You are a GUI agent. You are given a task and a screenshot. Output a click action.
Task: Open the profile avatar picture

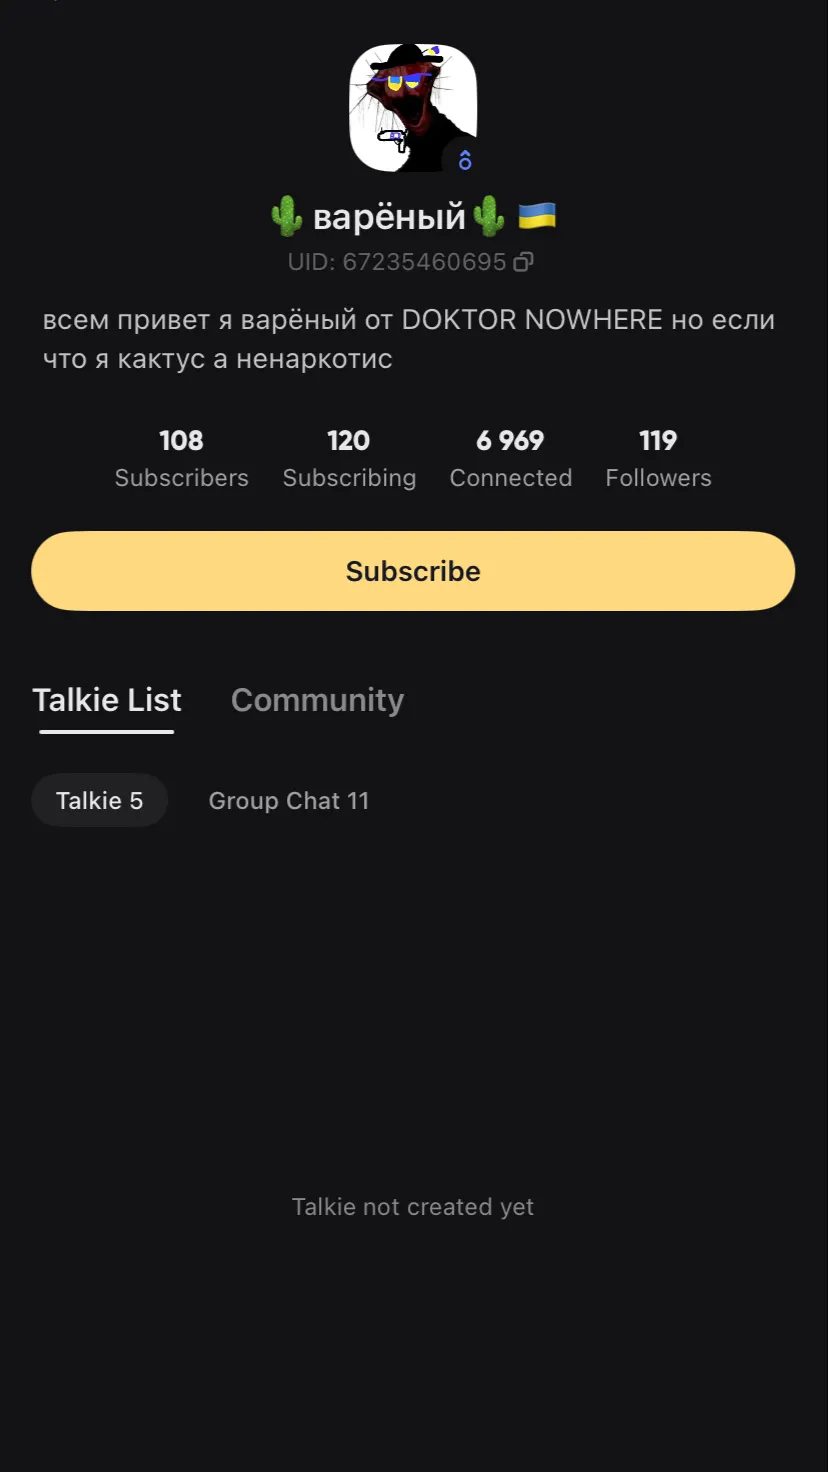(x=412, y=107)
